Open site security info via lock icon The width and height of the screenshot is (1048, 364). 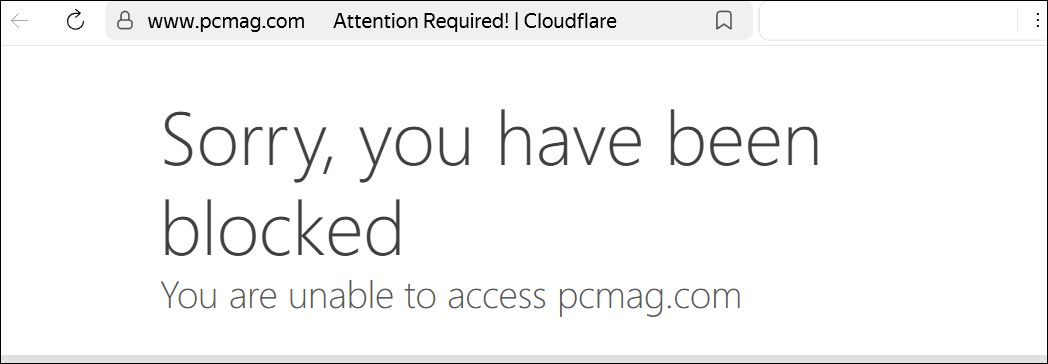(x=124, y=21)
